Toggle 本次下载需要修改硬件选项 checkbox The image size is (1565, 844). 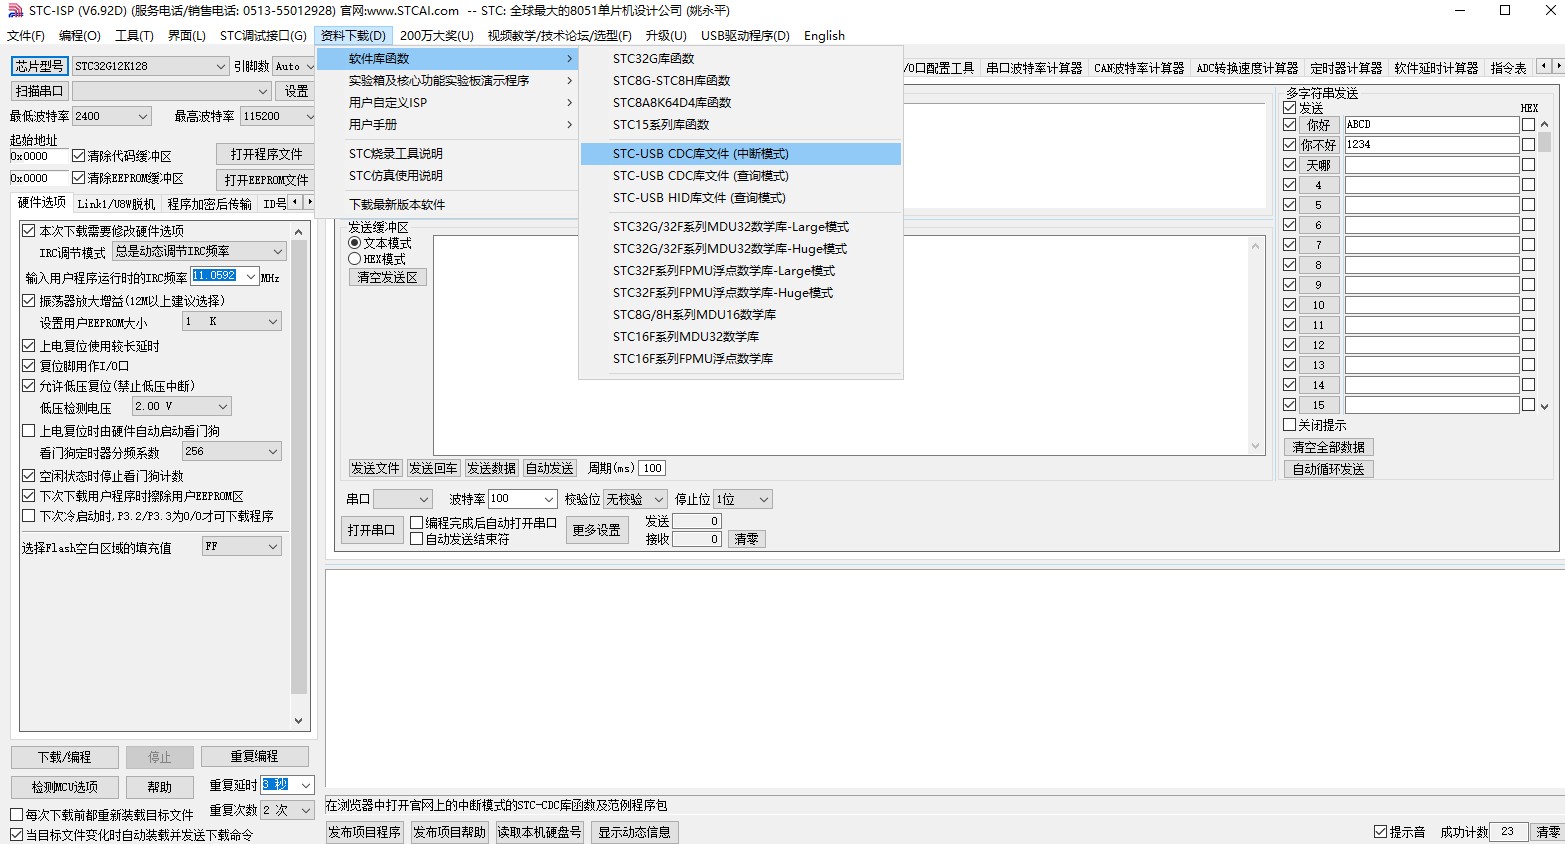[x=29, y=230]
